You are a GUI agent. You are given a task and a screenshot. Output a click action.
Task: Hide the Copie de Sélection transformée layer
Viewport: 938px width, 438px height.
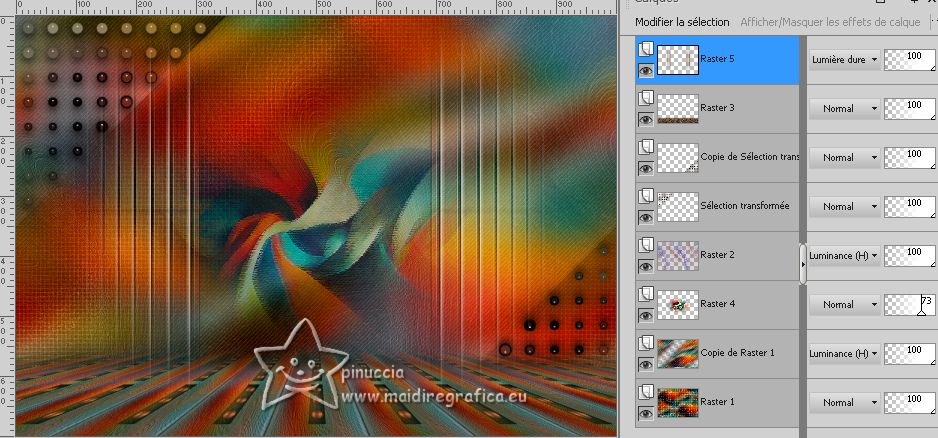[645, 169]
